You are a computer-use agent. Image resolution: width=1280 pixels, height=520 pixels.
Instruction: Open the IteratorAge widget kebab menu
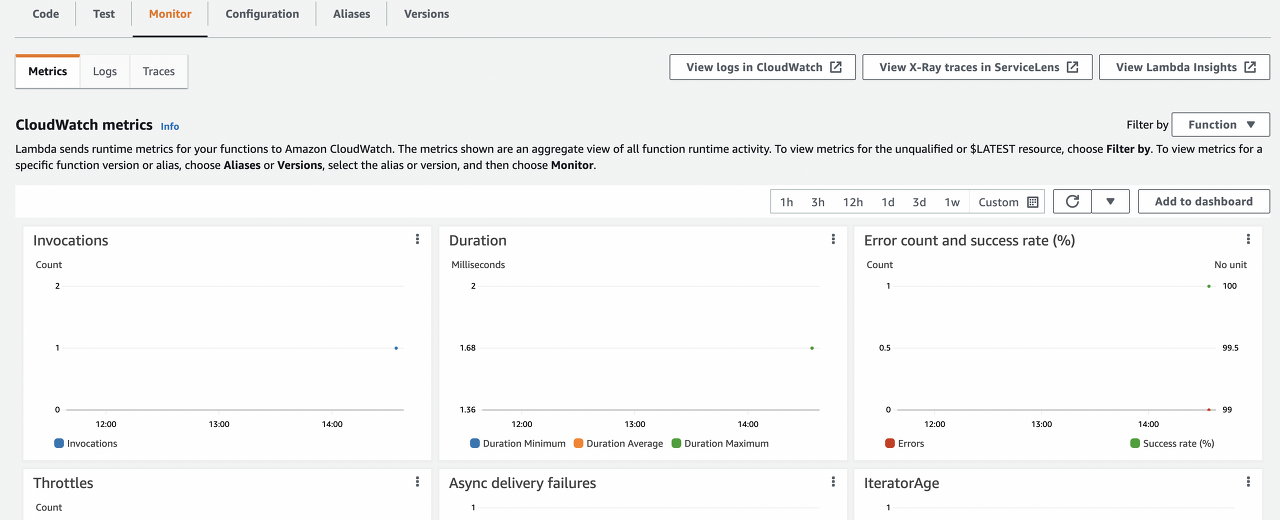(x=1248, y=482)
